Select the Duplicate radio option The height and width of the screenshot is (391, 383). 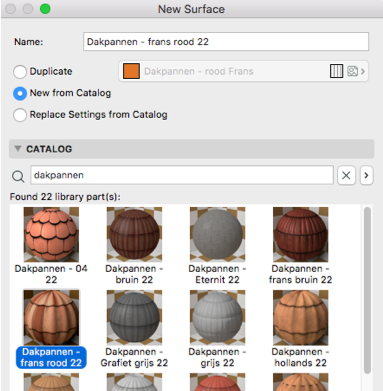tap(20, 72)
